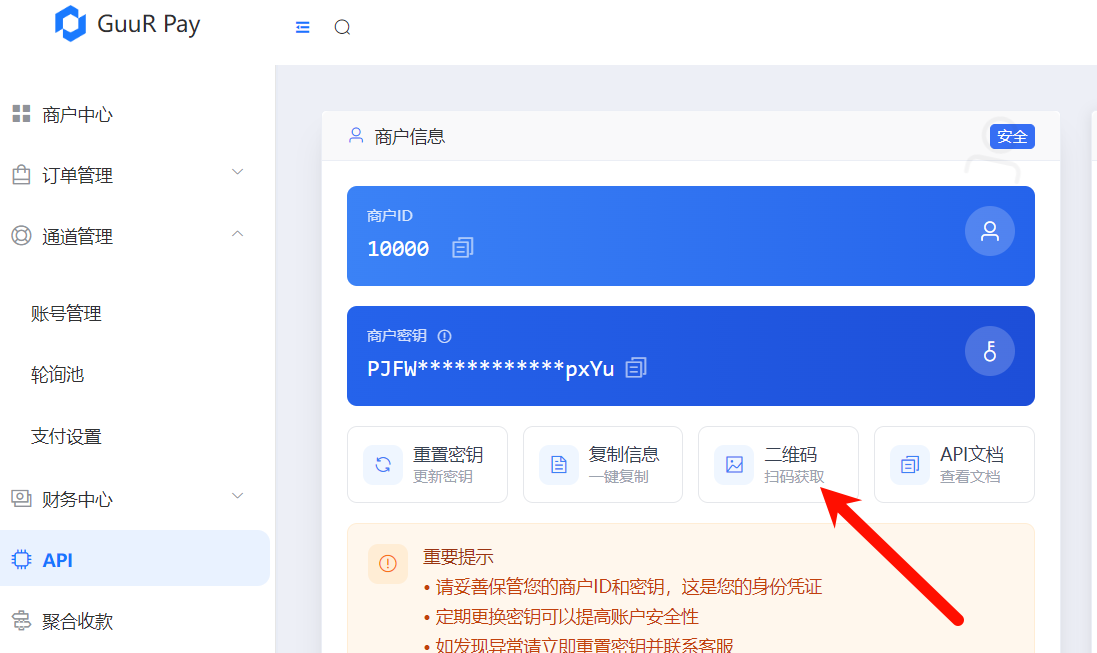Click the search magnifier icon

click(342, 27)
